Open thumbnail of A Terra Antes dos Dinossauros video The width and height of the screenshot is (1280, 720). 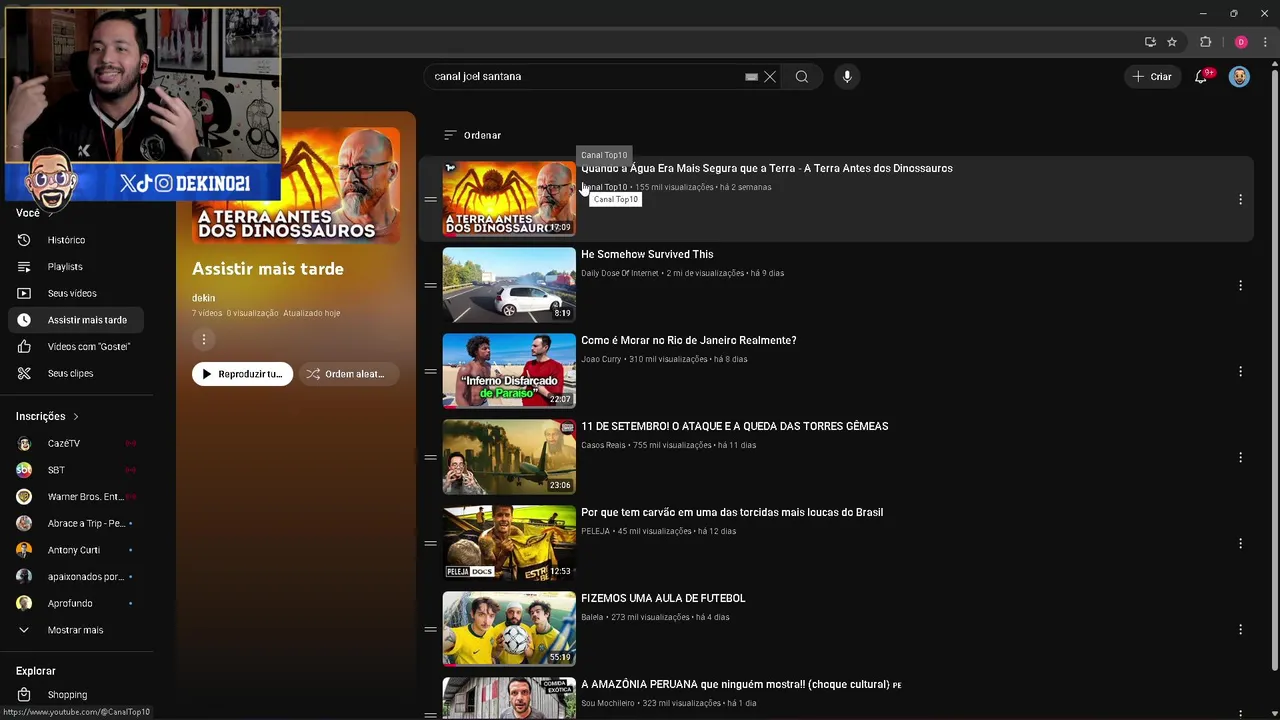(x=509, y=199)
